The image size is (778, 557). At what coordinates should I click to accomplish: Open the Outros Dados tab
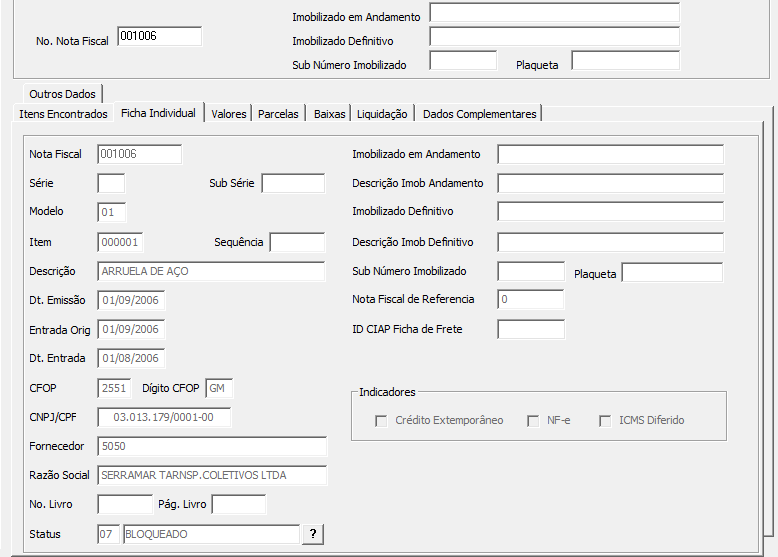62,94
